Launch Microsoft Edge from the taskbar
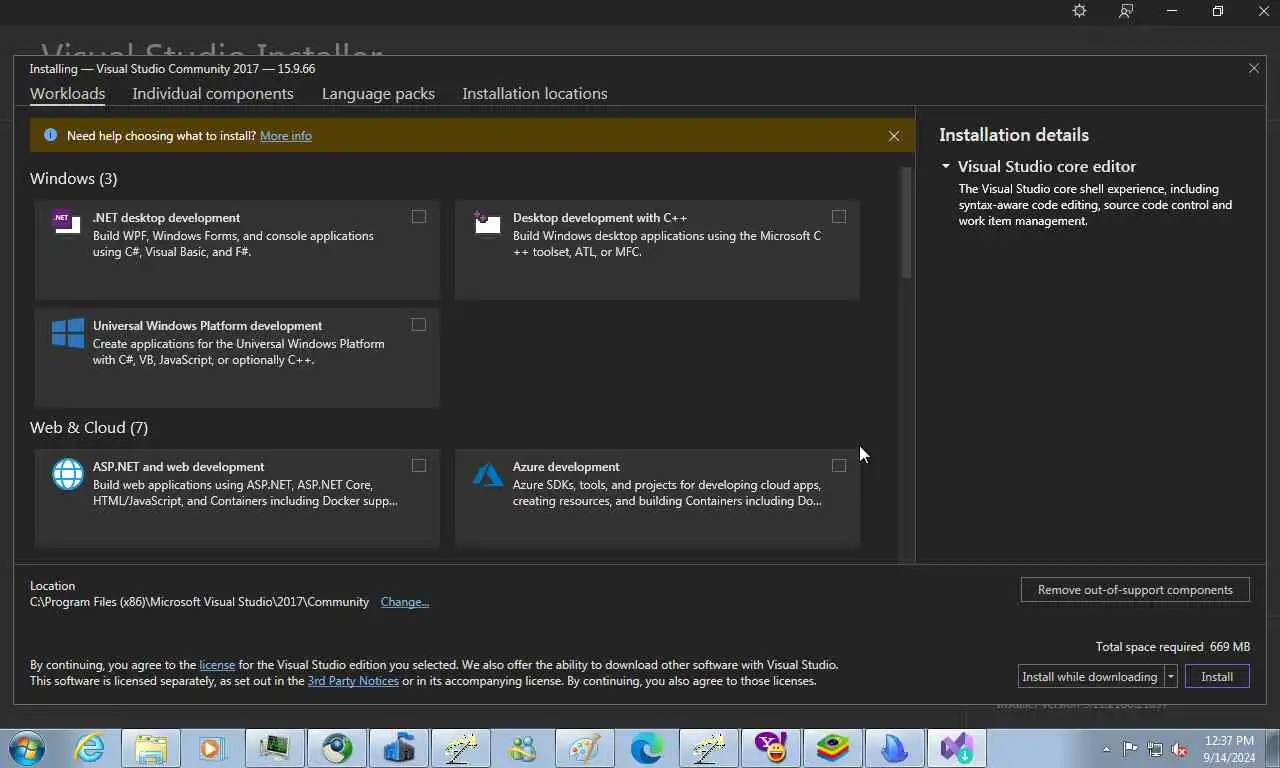1280x768 pixels. click(646, 748)
